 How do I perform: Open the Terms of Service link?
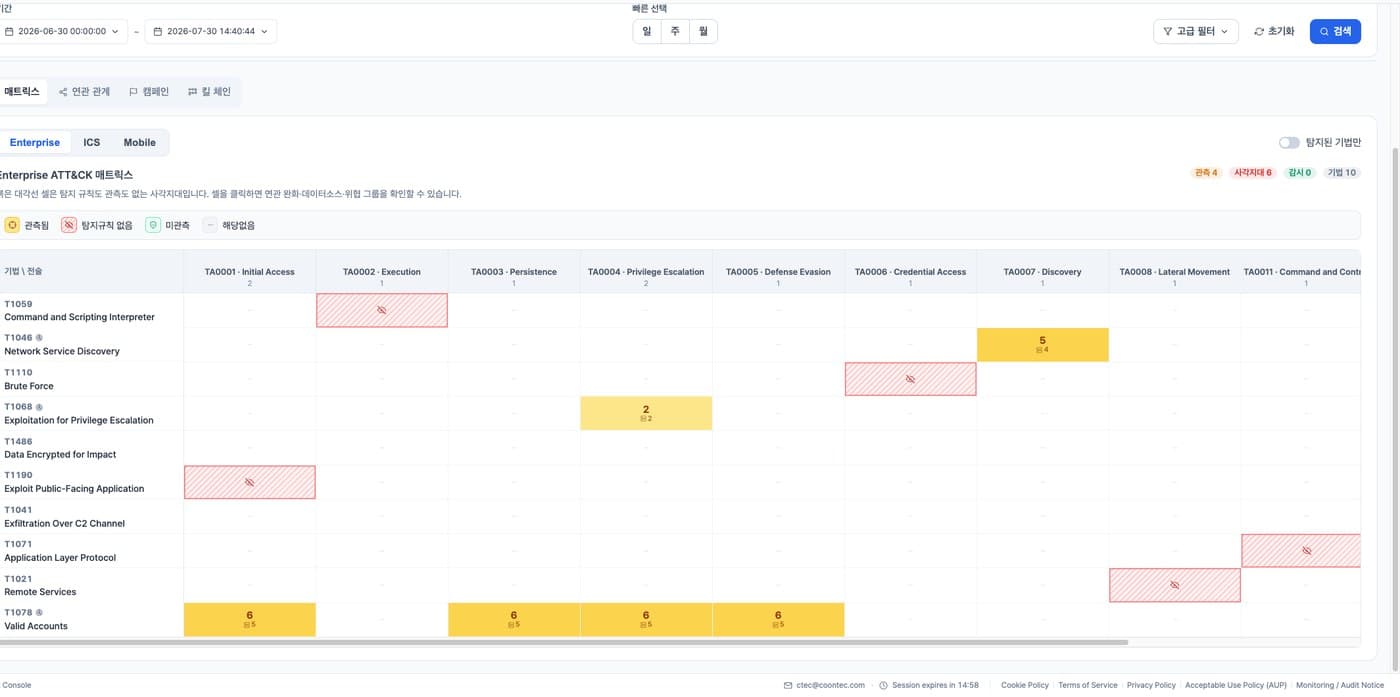[x=1087, y=685]
